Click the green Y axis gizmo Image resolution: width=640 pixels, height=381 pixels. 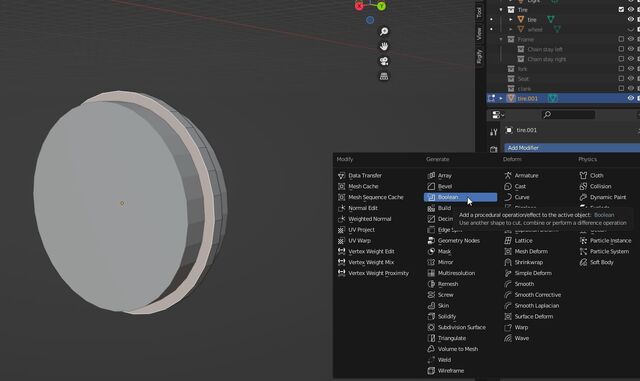[381, 6]
